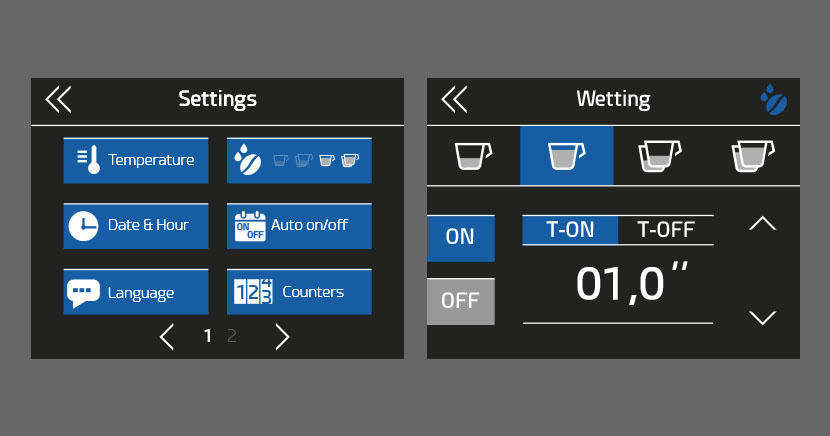Select the single small cup
830x436 pixels.
[x=473, y=156]
